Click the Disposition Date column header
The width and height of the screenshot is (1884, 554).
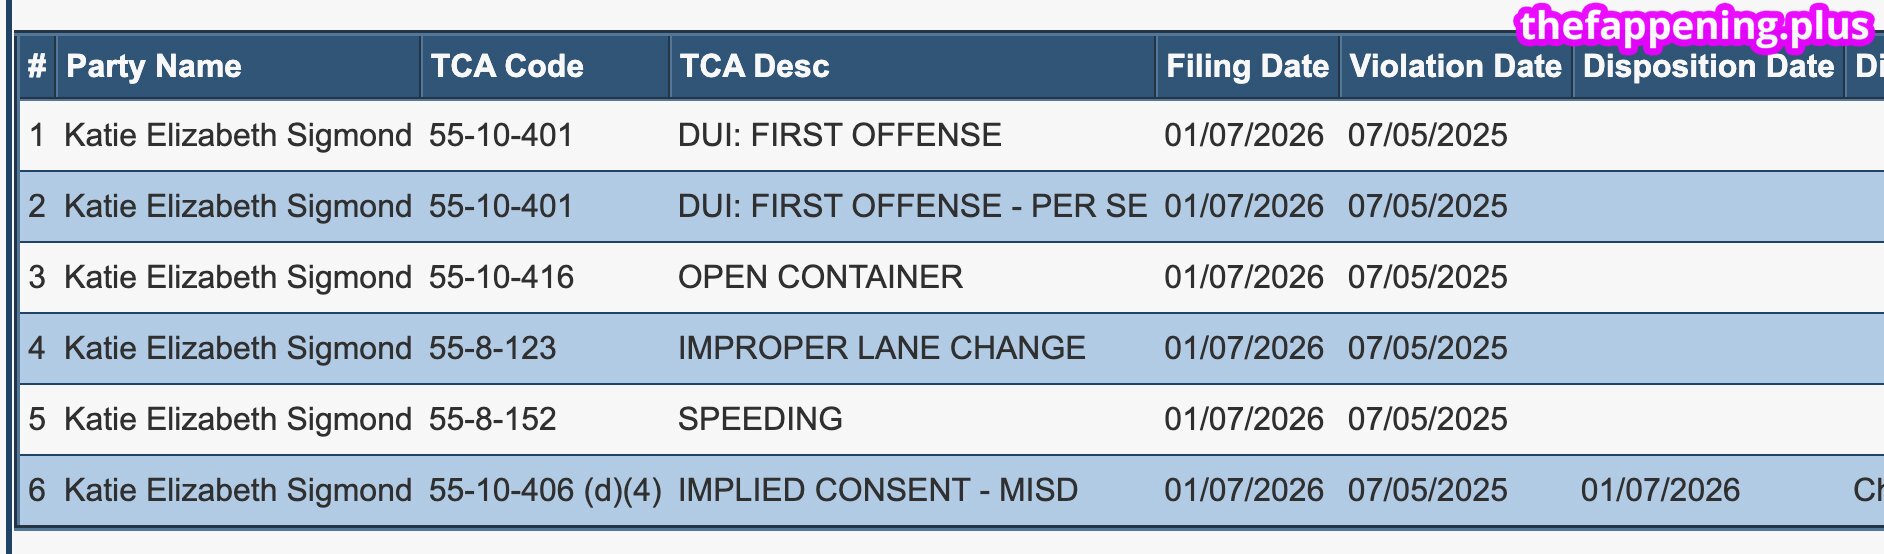[x=1708, y=67]
